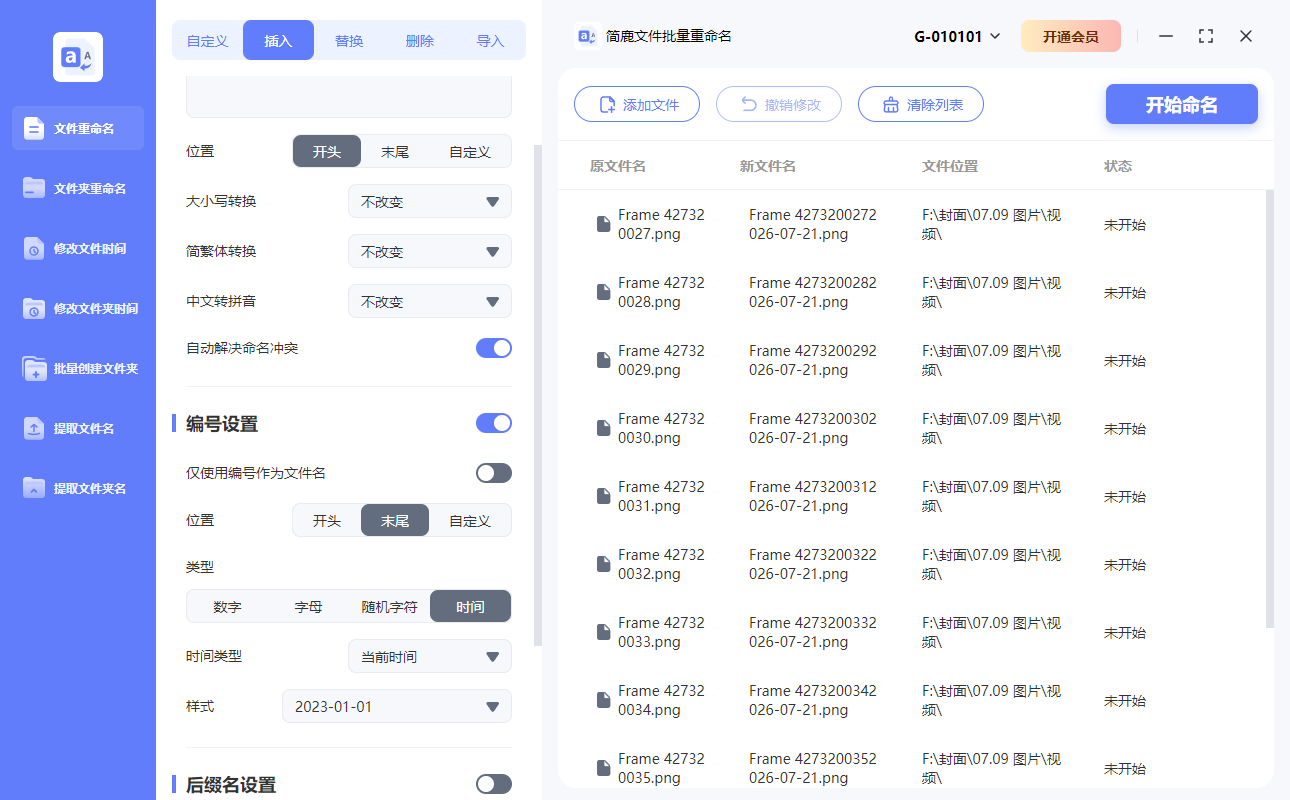Set numbering 位置 to 开头
The image size is (1290, 800).
[x=327, y=520]
